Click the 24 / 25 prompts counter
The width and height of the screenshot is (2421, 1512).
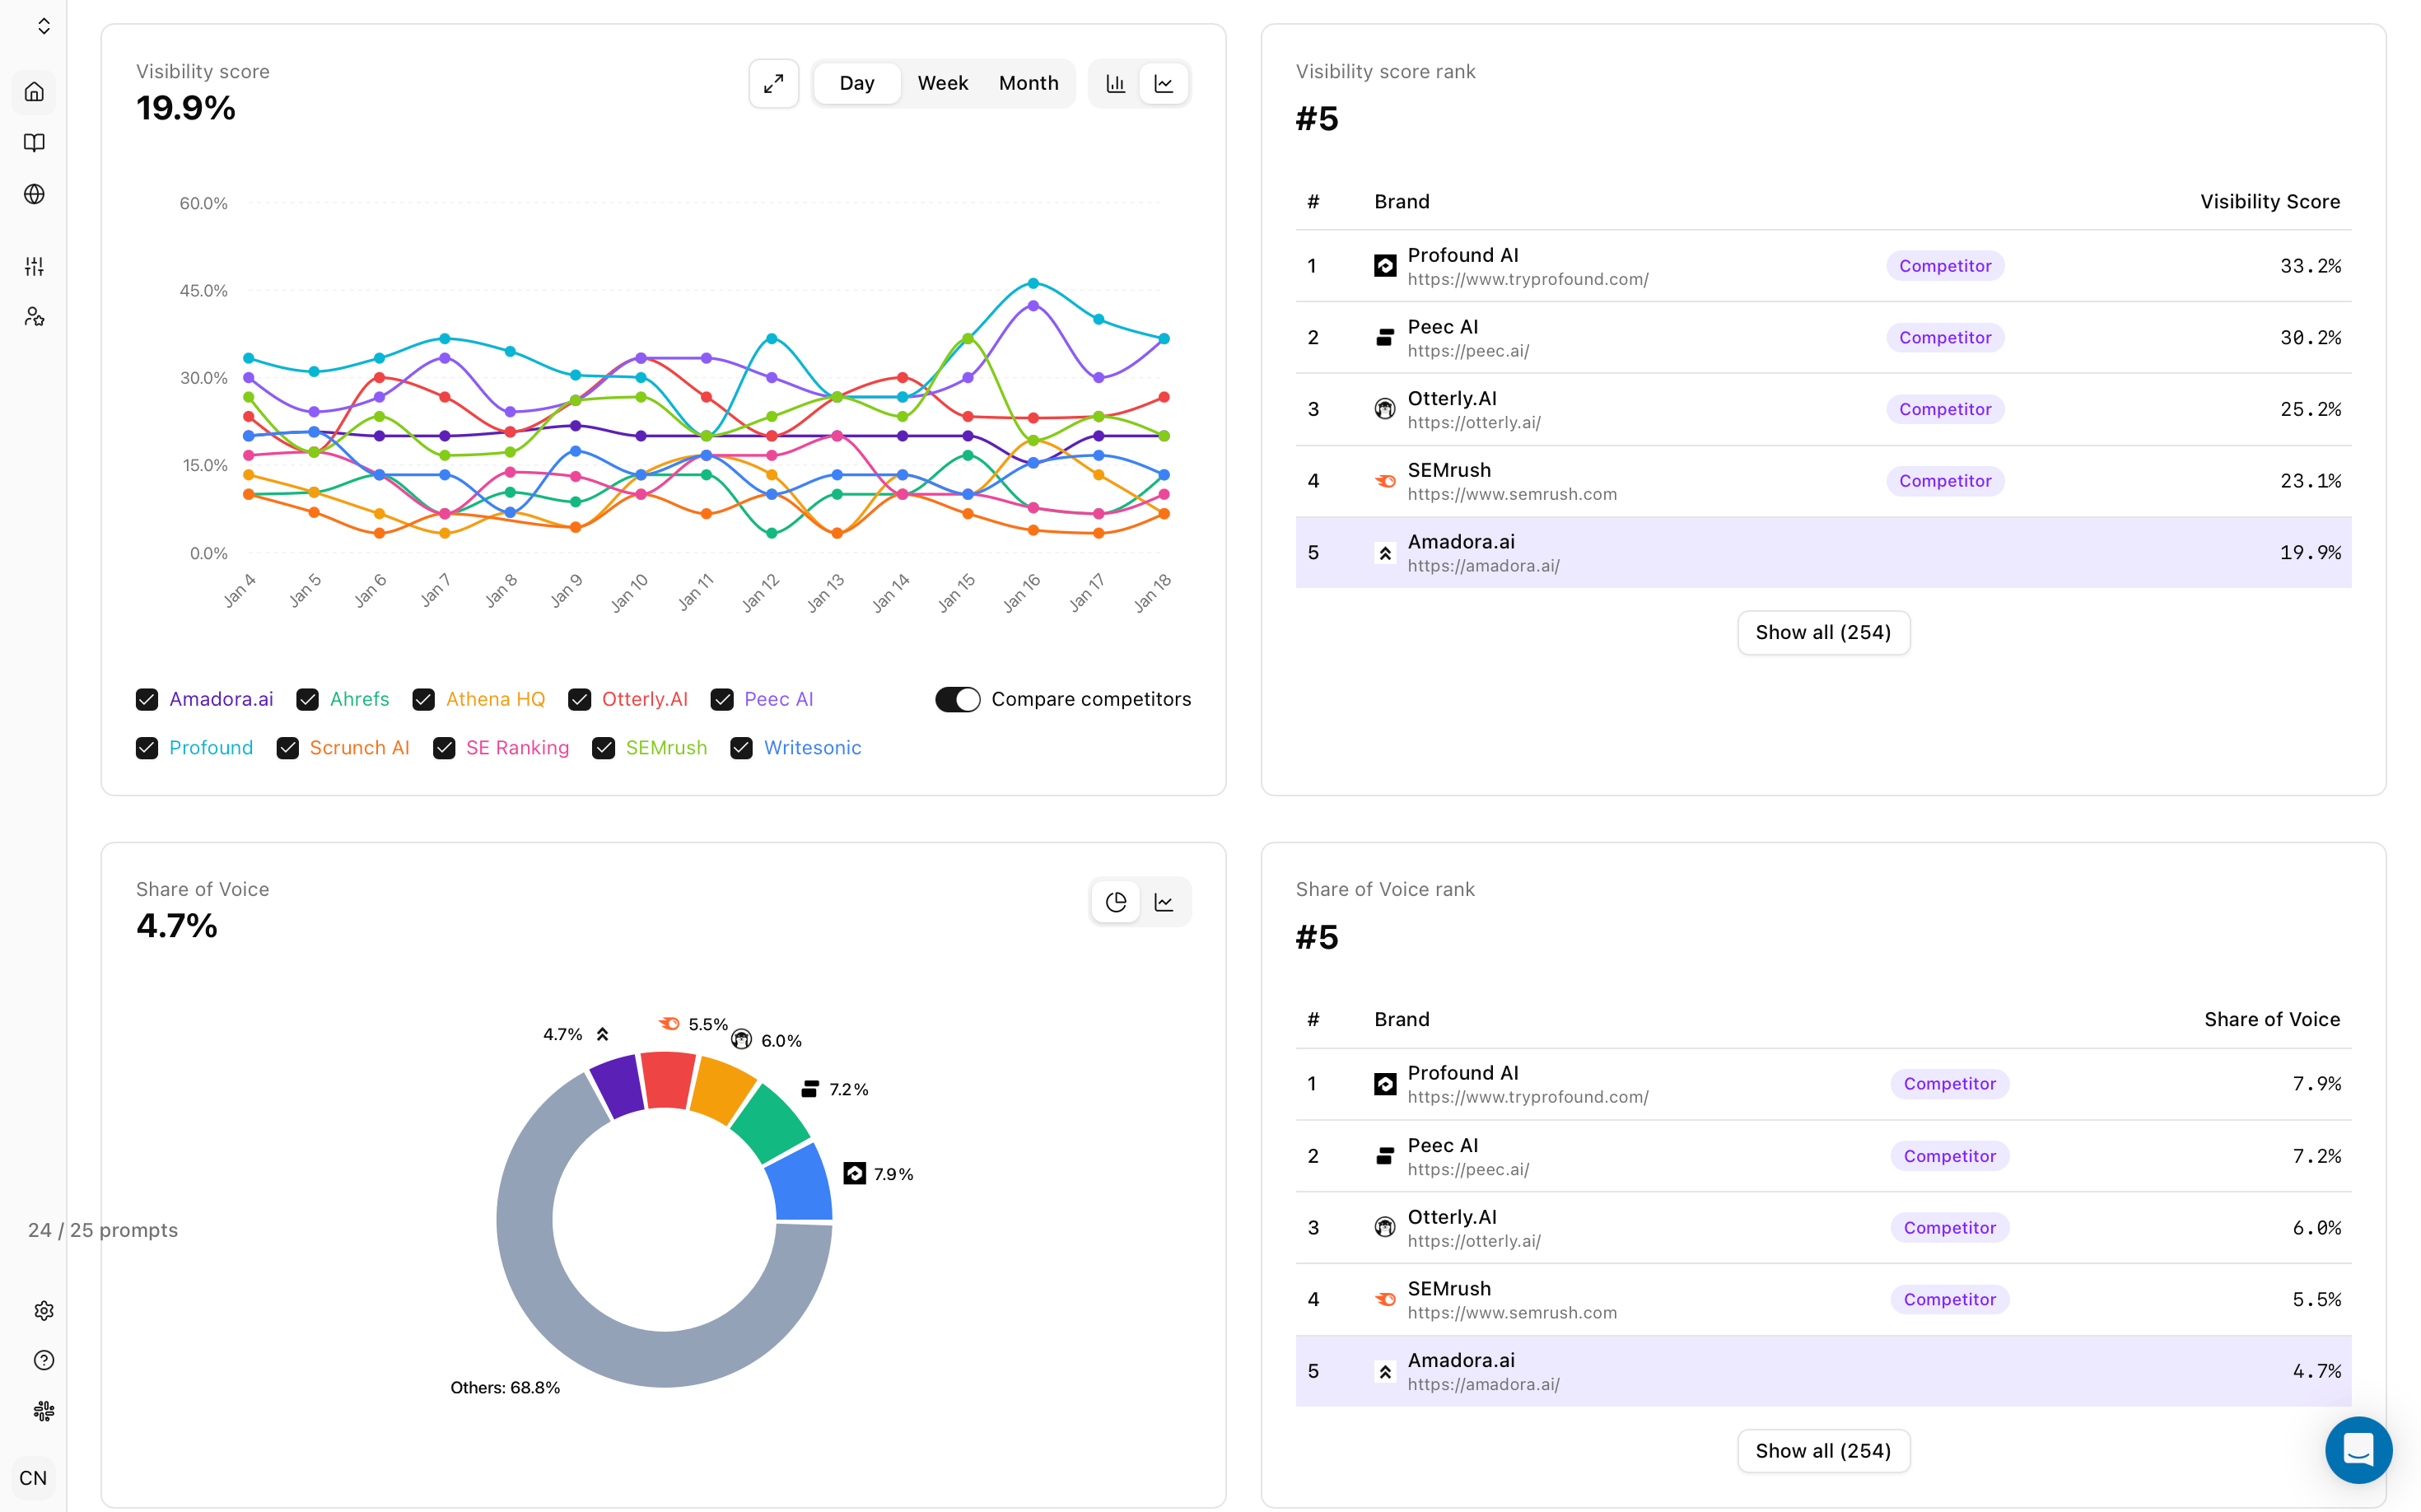(103, 1230)
